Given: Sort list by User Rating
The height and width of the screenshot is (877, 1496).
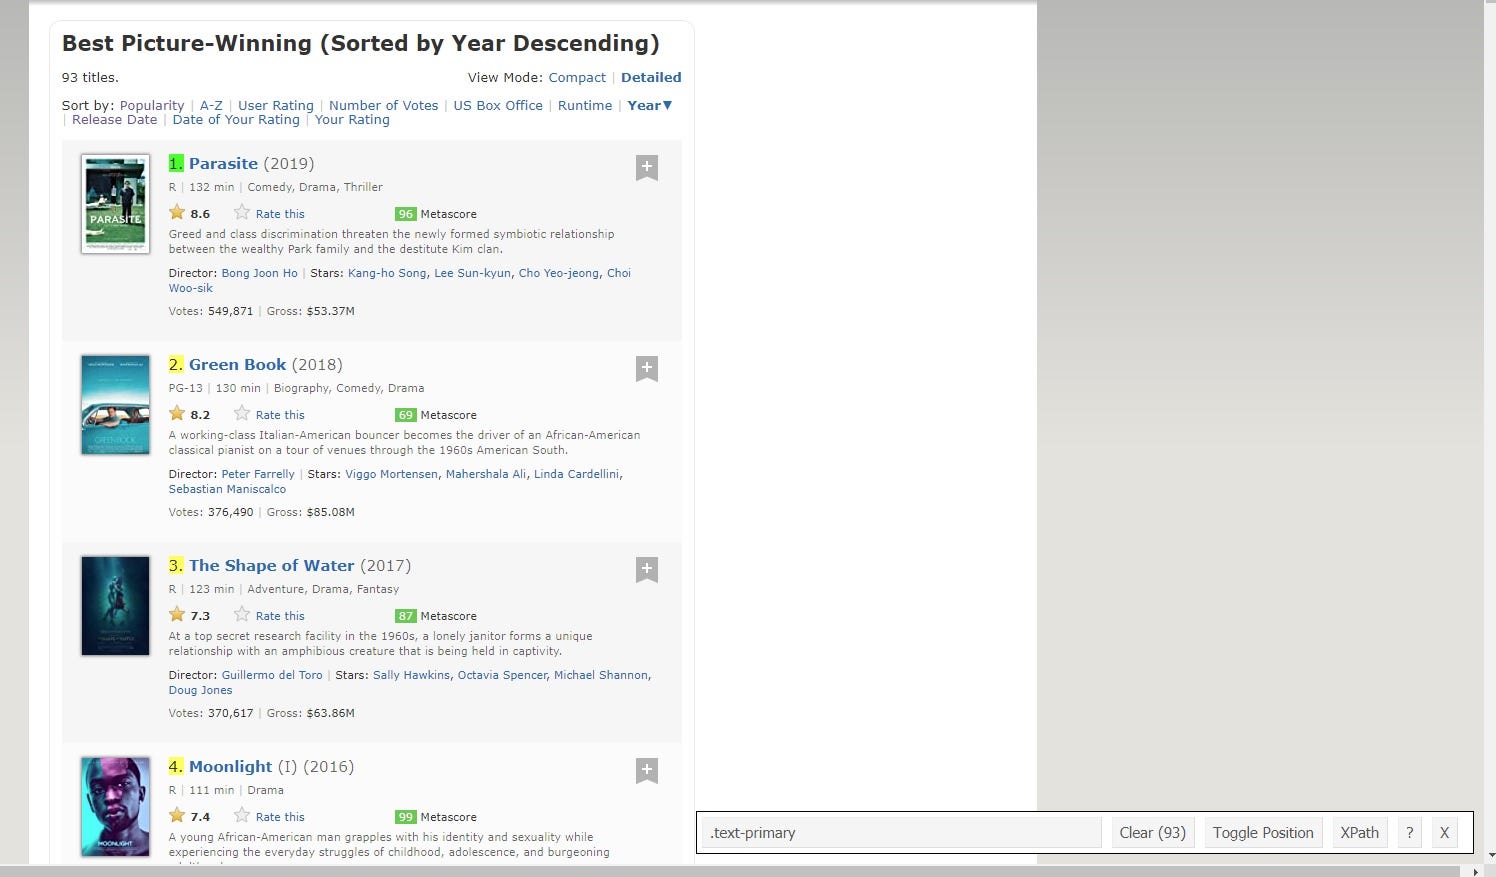Looking at the screenshot, I should click(276, 105).
